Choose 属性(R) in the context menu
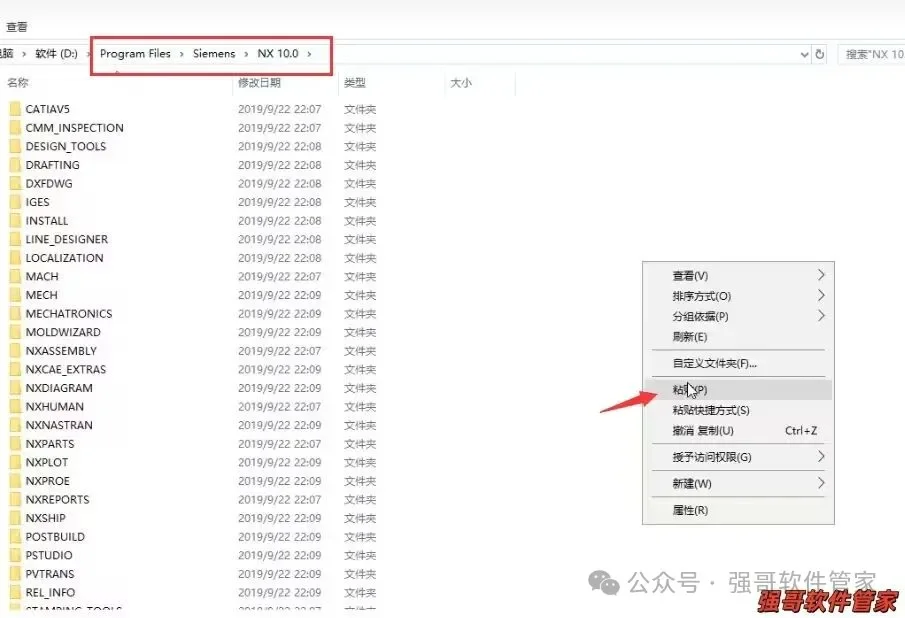Viewport: 905px width, 618px height. 738,510
